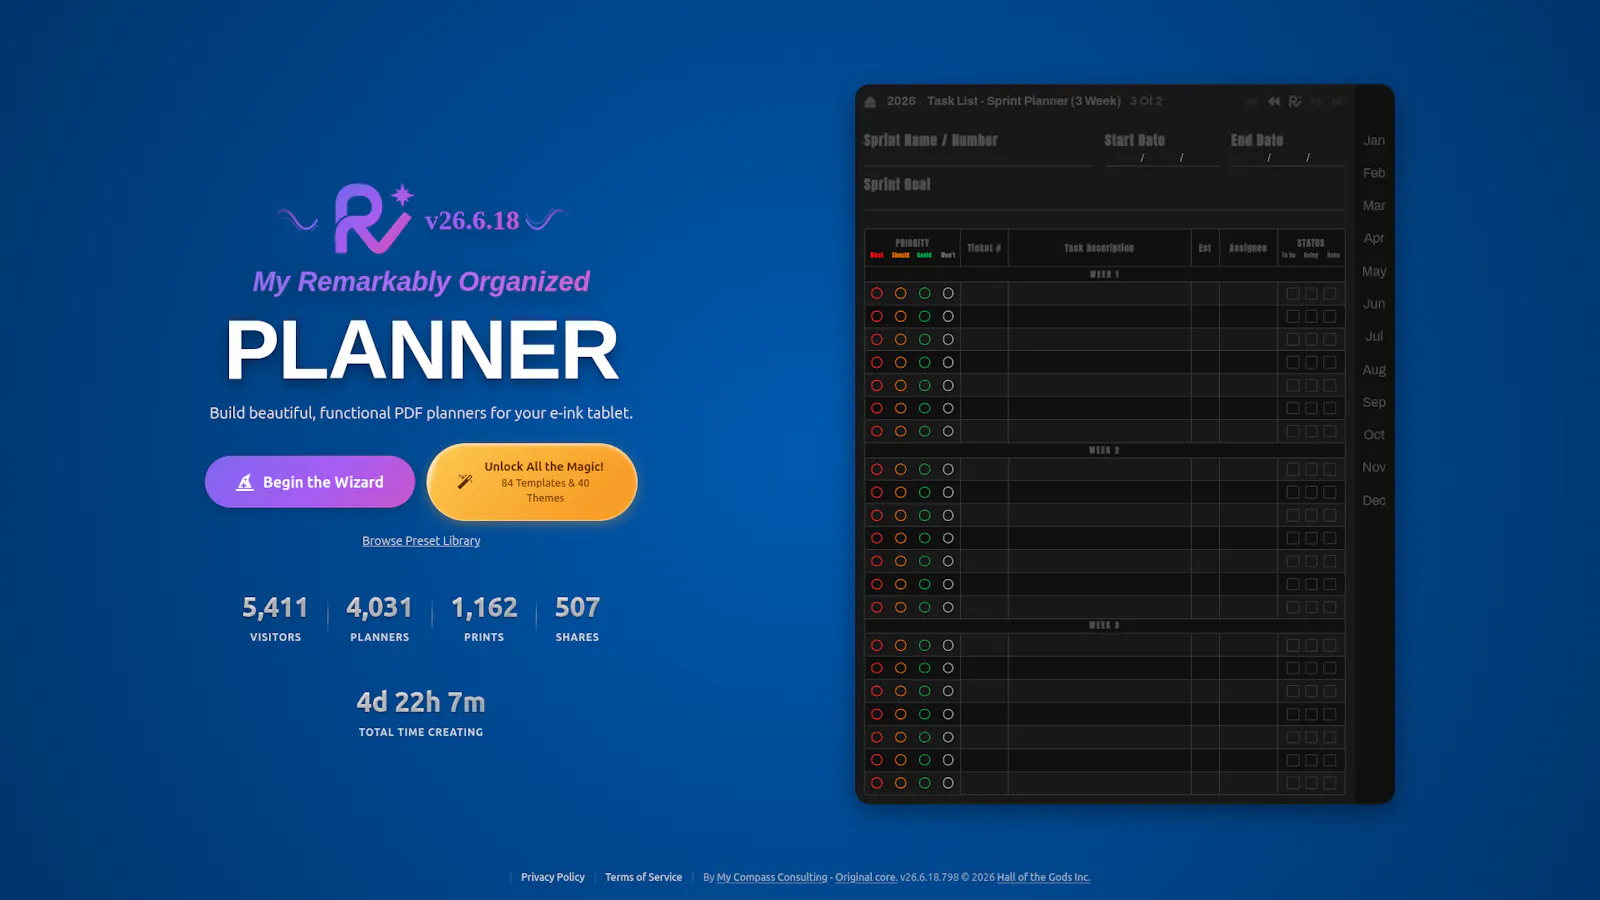Select green Could priority in Week 3 last row
The height and width of the screenshot is (900, 1600).
point(925,783)
